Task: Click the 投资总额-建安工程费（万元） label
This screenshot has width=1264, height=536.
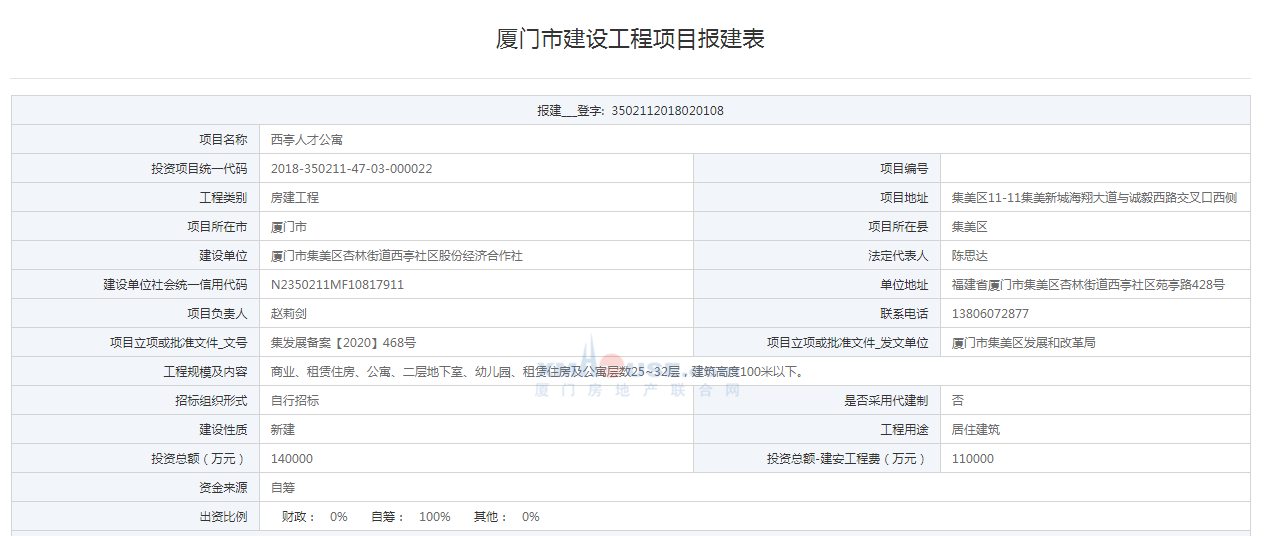Action: (x=848, y=459)
